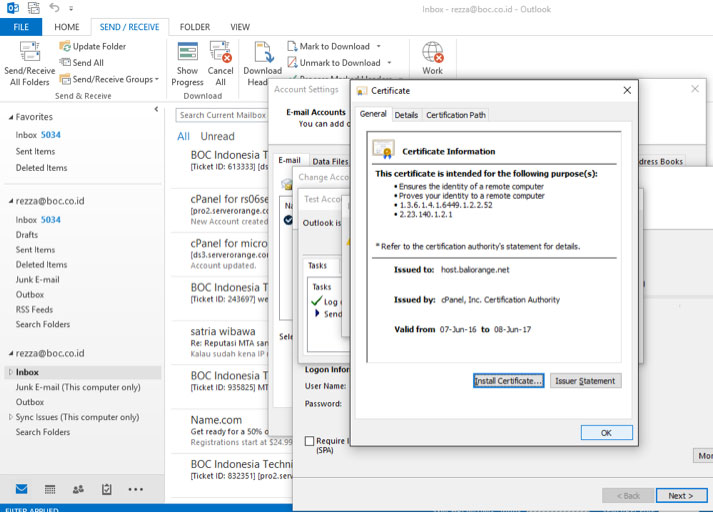Click the Download Headers icon
The image size is (713, 513).
(x=263, y=51)
